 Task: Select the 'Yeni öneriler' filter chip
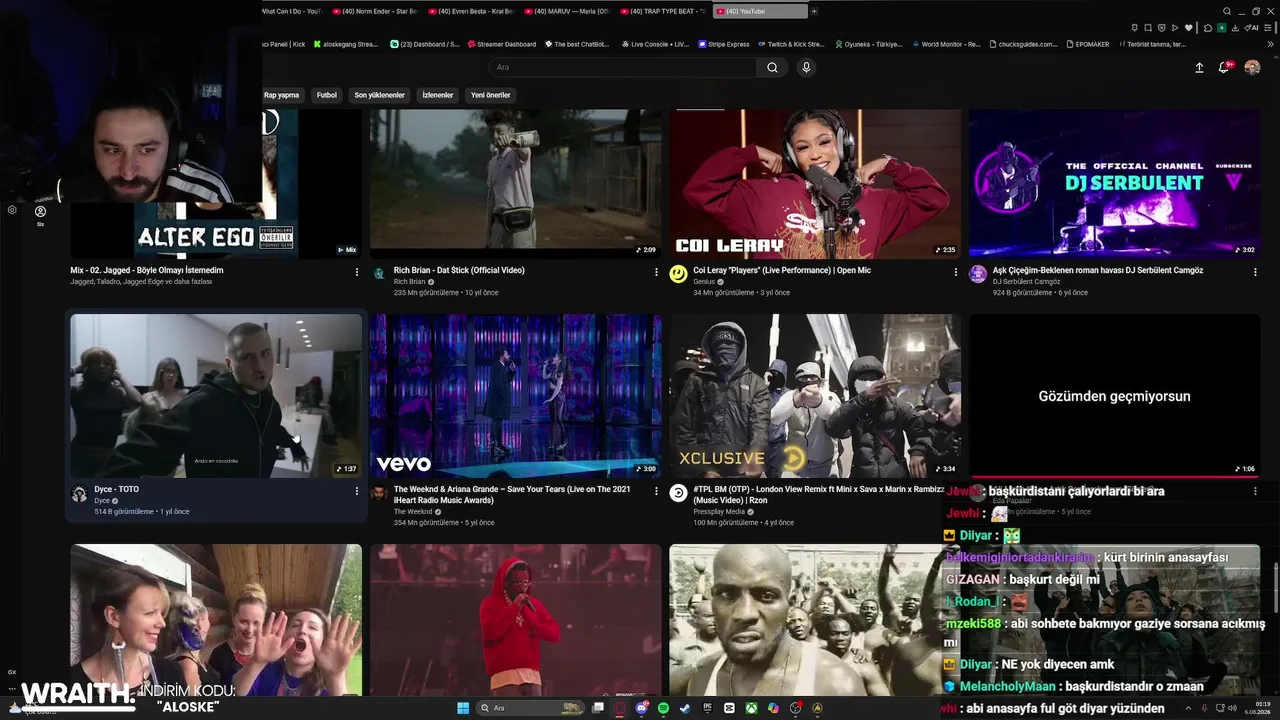[491, 95]
